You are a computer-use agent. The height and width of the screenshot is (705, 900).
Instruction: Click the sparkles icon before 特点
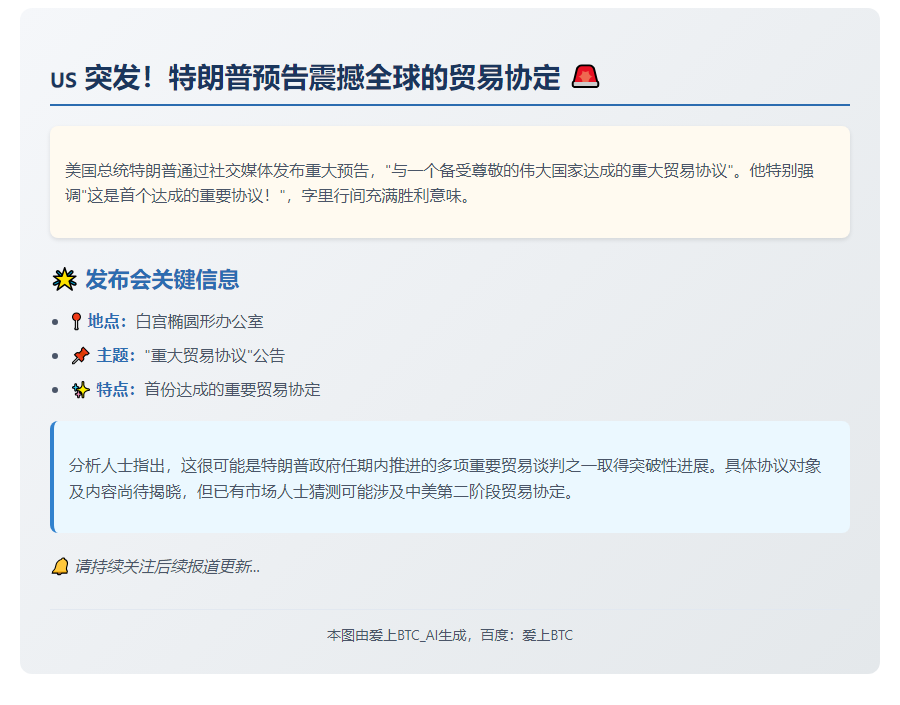(x=80, y=390)
